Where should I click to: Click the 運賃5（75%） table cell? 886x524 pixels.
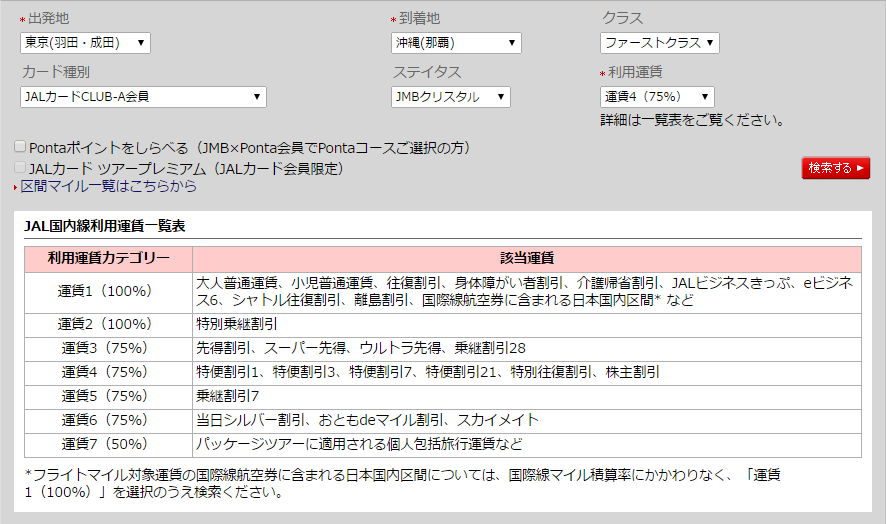click(x=108, y=397)
